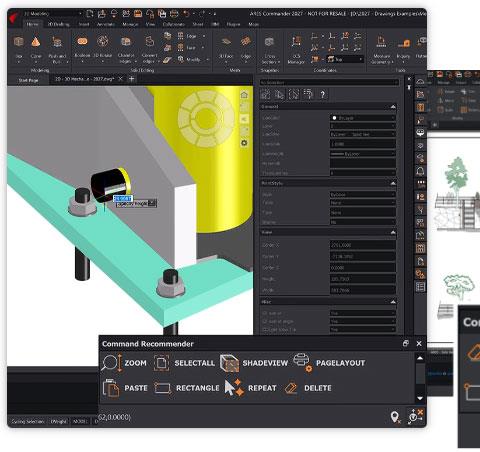Add a new drawing tab with plus
Viewport: 480px width, 452px height.
tap(132, 79)
